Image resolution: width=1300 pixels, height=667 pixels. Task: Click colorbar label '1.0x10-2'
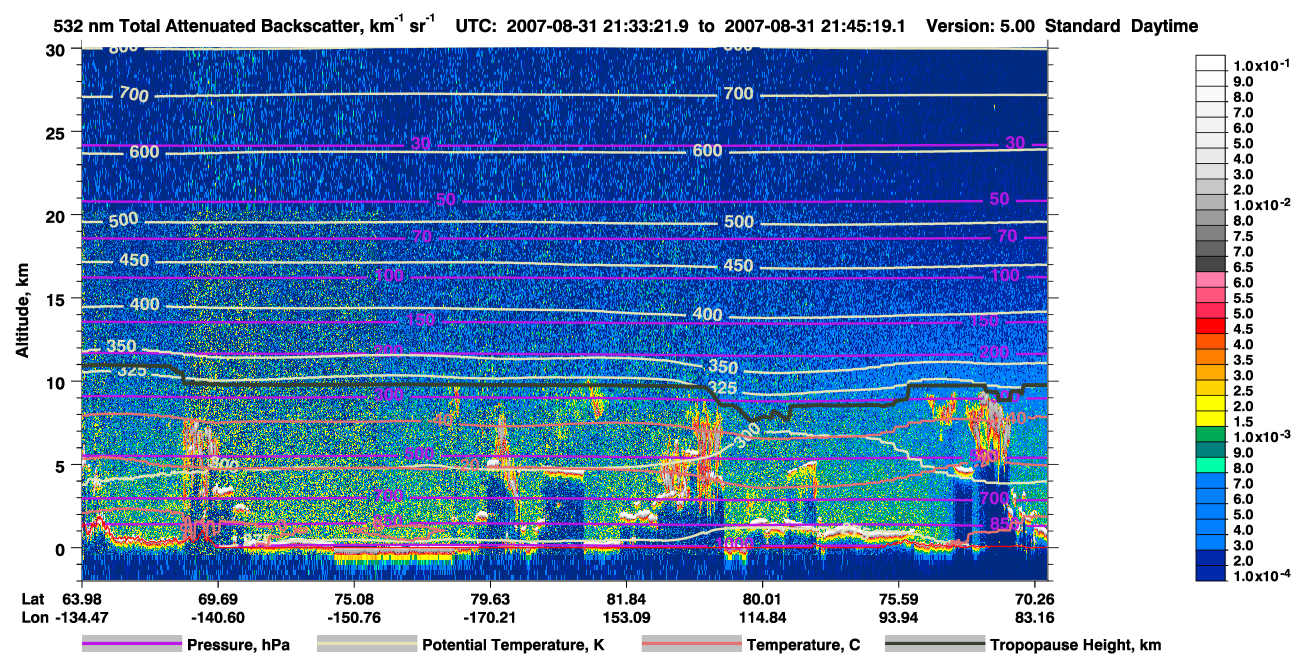click(1262, 203)
